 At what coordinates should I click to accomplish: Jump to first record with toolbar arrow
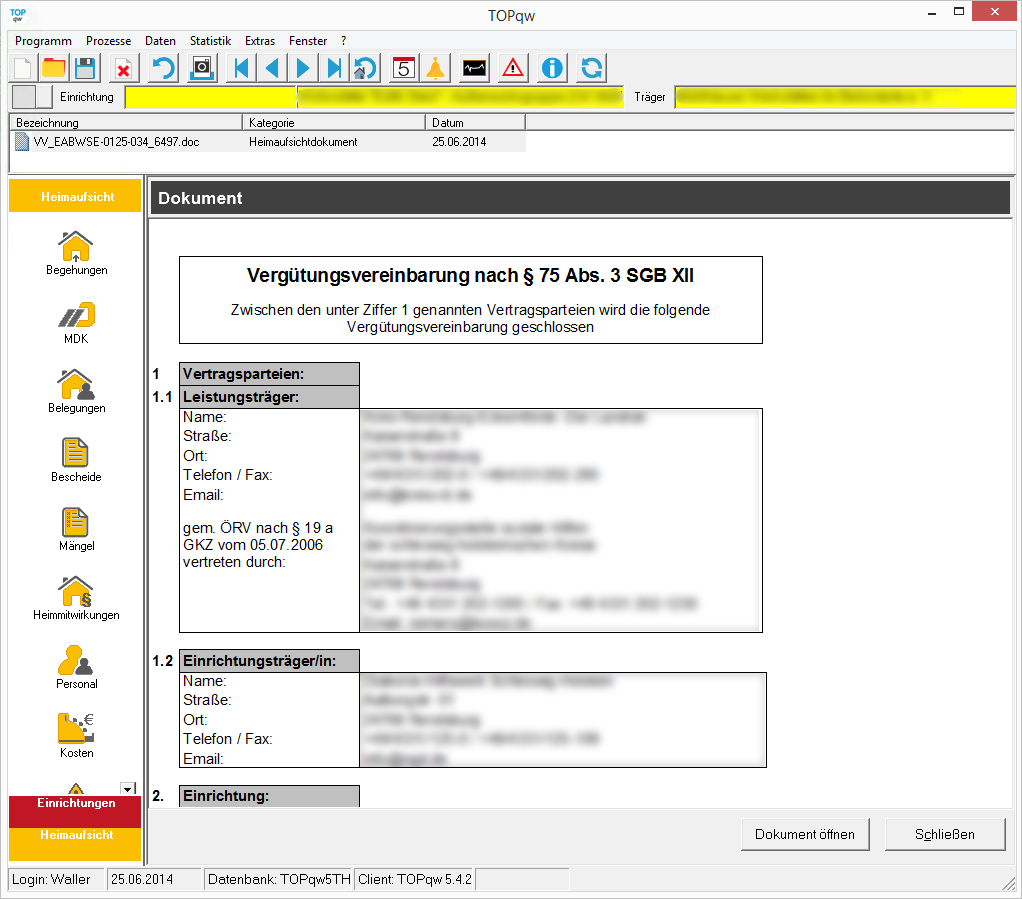tap(240, 68)
